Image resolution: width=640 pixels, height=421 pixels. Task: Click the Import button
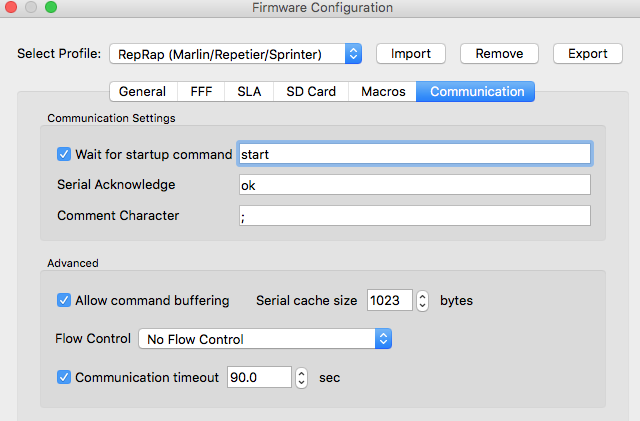(x=411, y=54)
